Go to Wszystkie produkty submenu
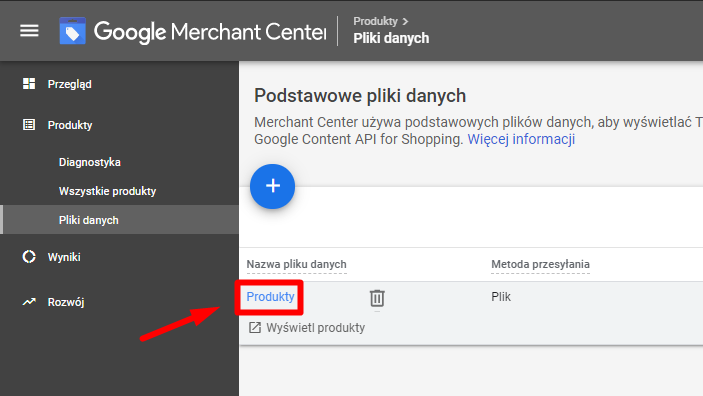 pyautogui.click(x=108, y=191)
